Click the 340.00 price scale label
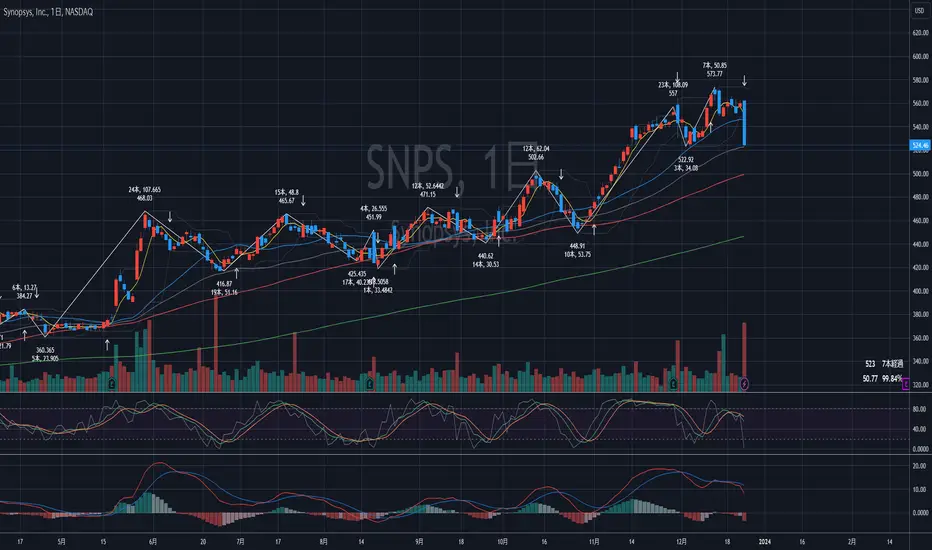Image resolution: width=932 pixels, height=550 pixels. tap(920, 362)
